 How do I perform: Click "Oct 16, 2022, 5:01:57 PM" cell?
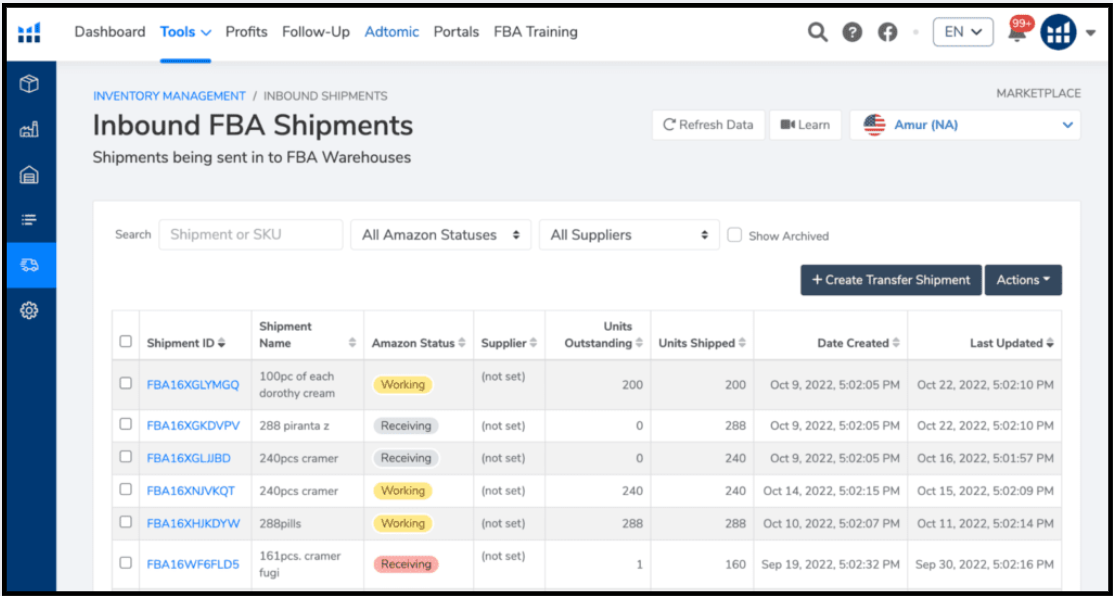pyautogui.click(x=985, y=458)
